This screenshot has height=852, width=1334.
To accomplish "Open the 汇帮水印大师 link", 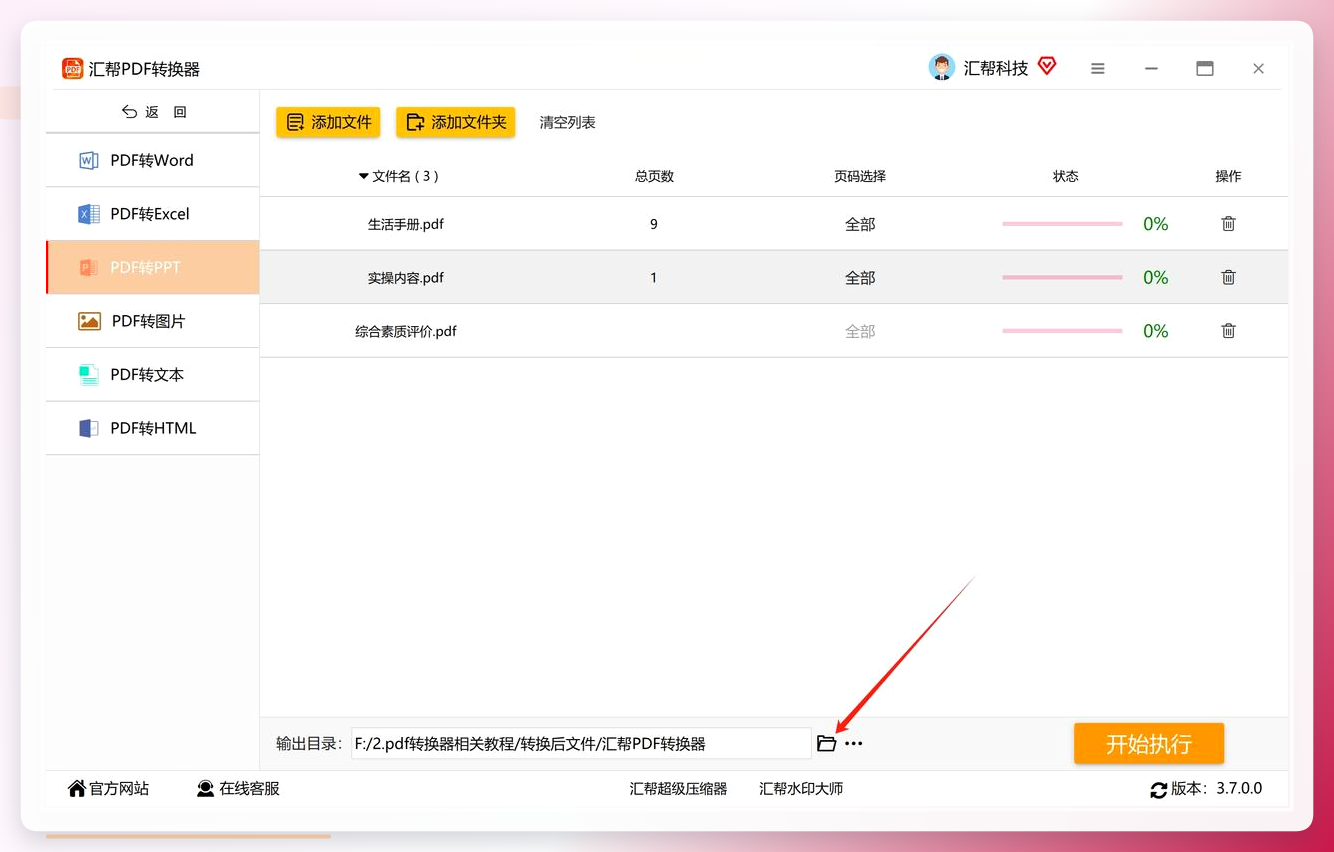I will 801,789.
